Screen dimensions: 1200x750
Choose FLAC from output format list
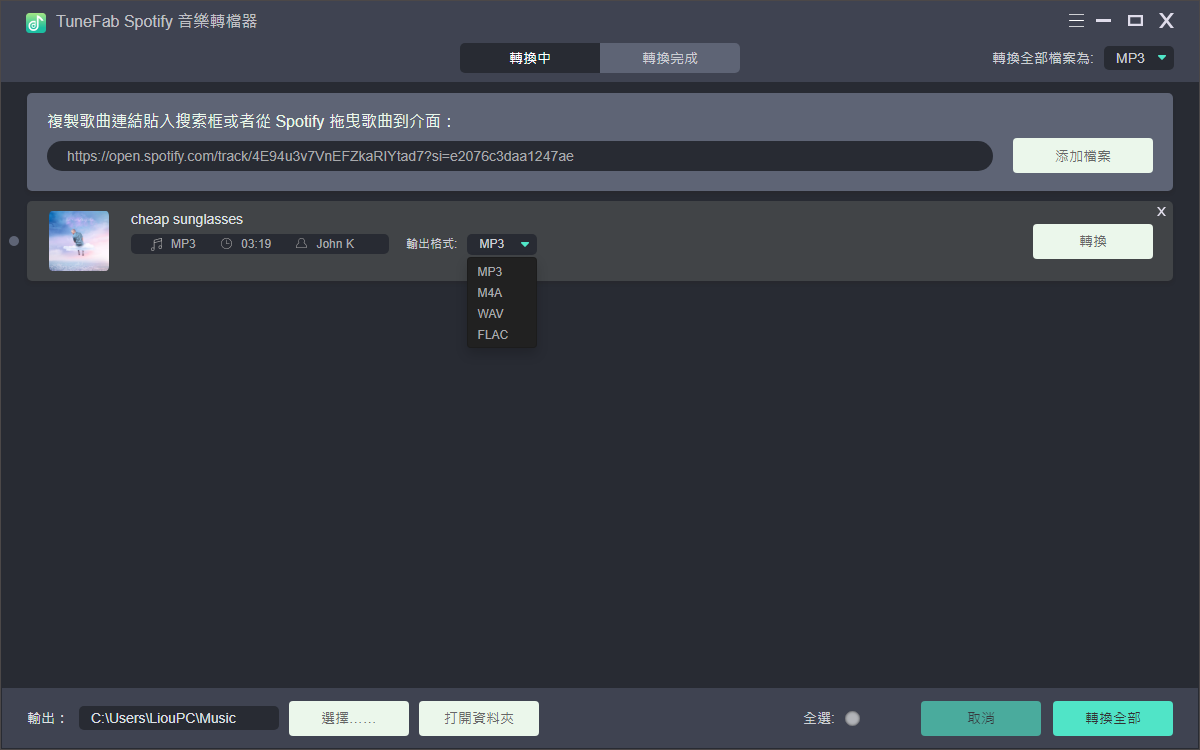(x=493, y=335)
